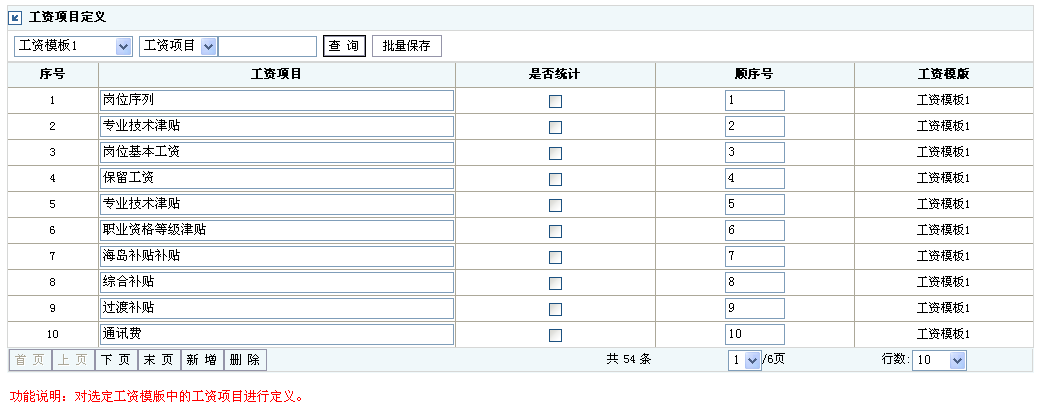Click the search keyword text box
The width and height of the screenshot is (1041, 412).
pyautogui.click(x=268, y=46)
